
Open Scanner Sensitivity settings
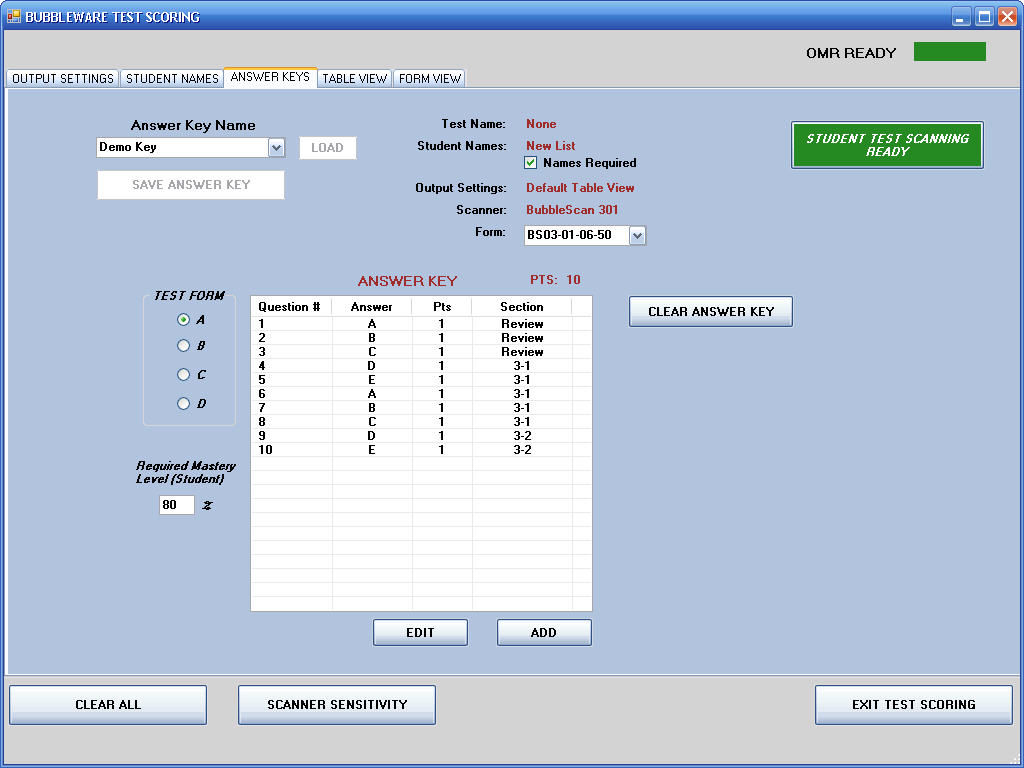[x=337, y=705]
